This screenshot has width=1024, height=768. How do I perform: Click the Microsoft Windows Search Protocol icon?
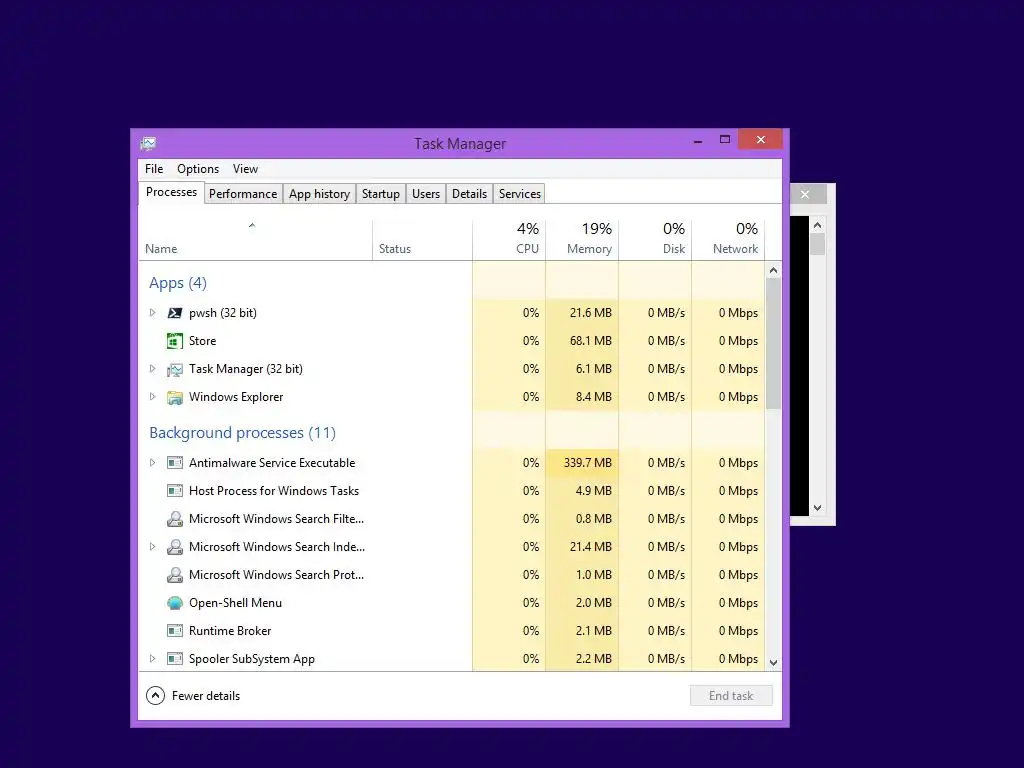tap(174, 575)
